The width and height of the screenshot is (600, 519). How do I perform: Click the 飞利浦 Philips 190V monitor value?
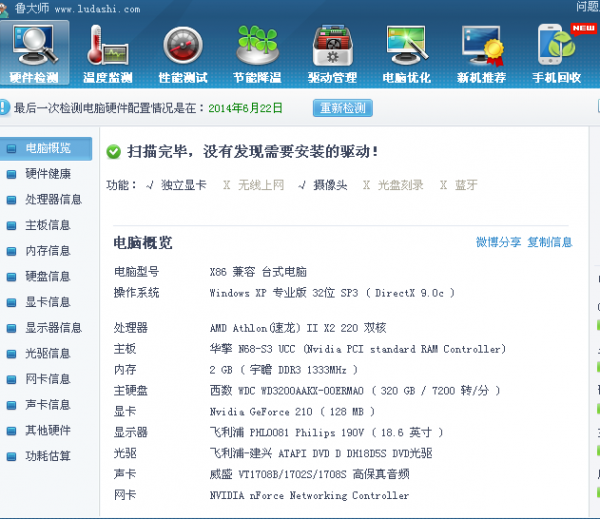tap(326, 433)
